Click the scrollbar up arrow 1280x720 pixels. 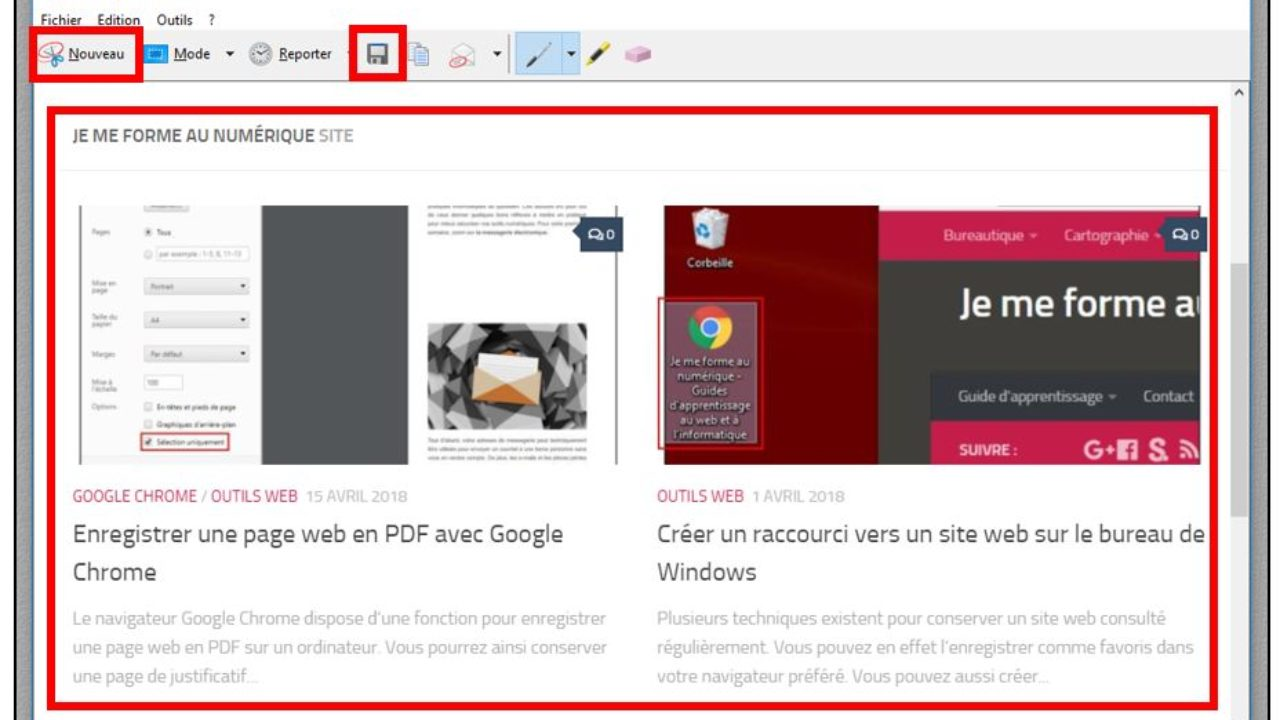(1240, 92)
